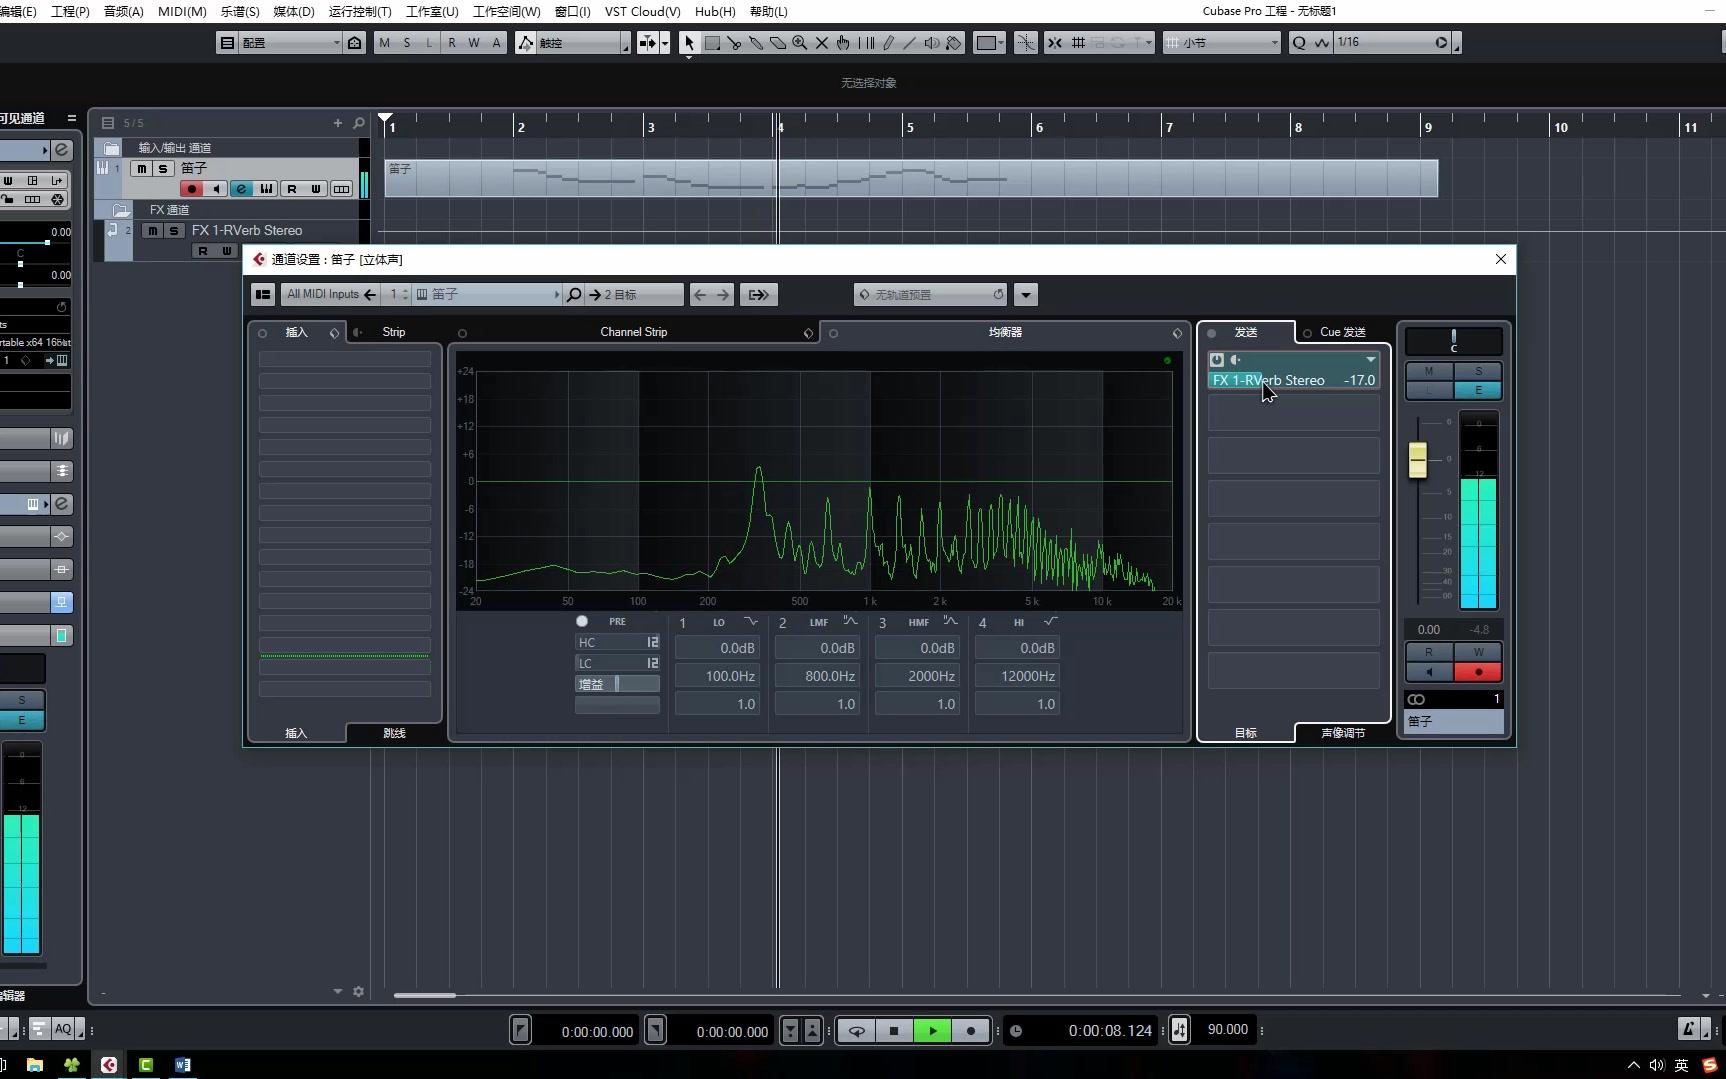Viewport: 1726px width, 1079px height.
Task: Select the Object Selection arrow tool
Action: [x=688, y=43]
